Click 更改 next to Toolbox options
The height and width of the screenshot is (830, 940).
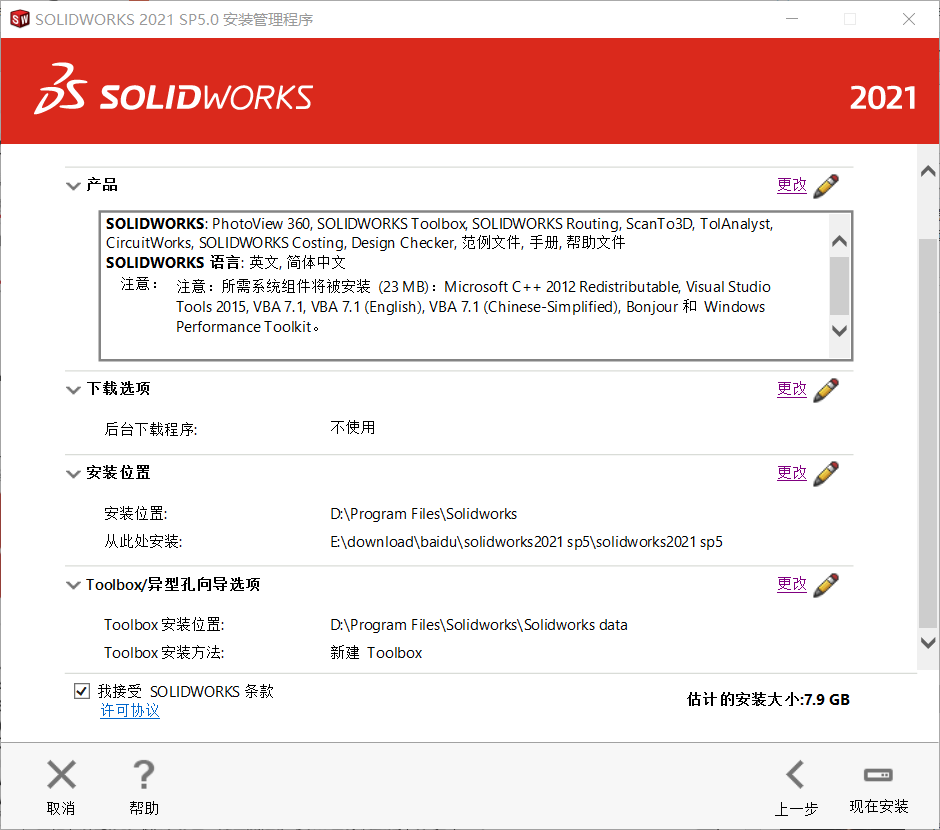[x=791, y=584]
